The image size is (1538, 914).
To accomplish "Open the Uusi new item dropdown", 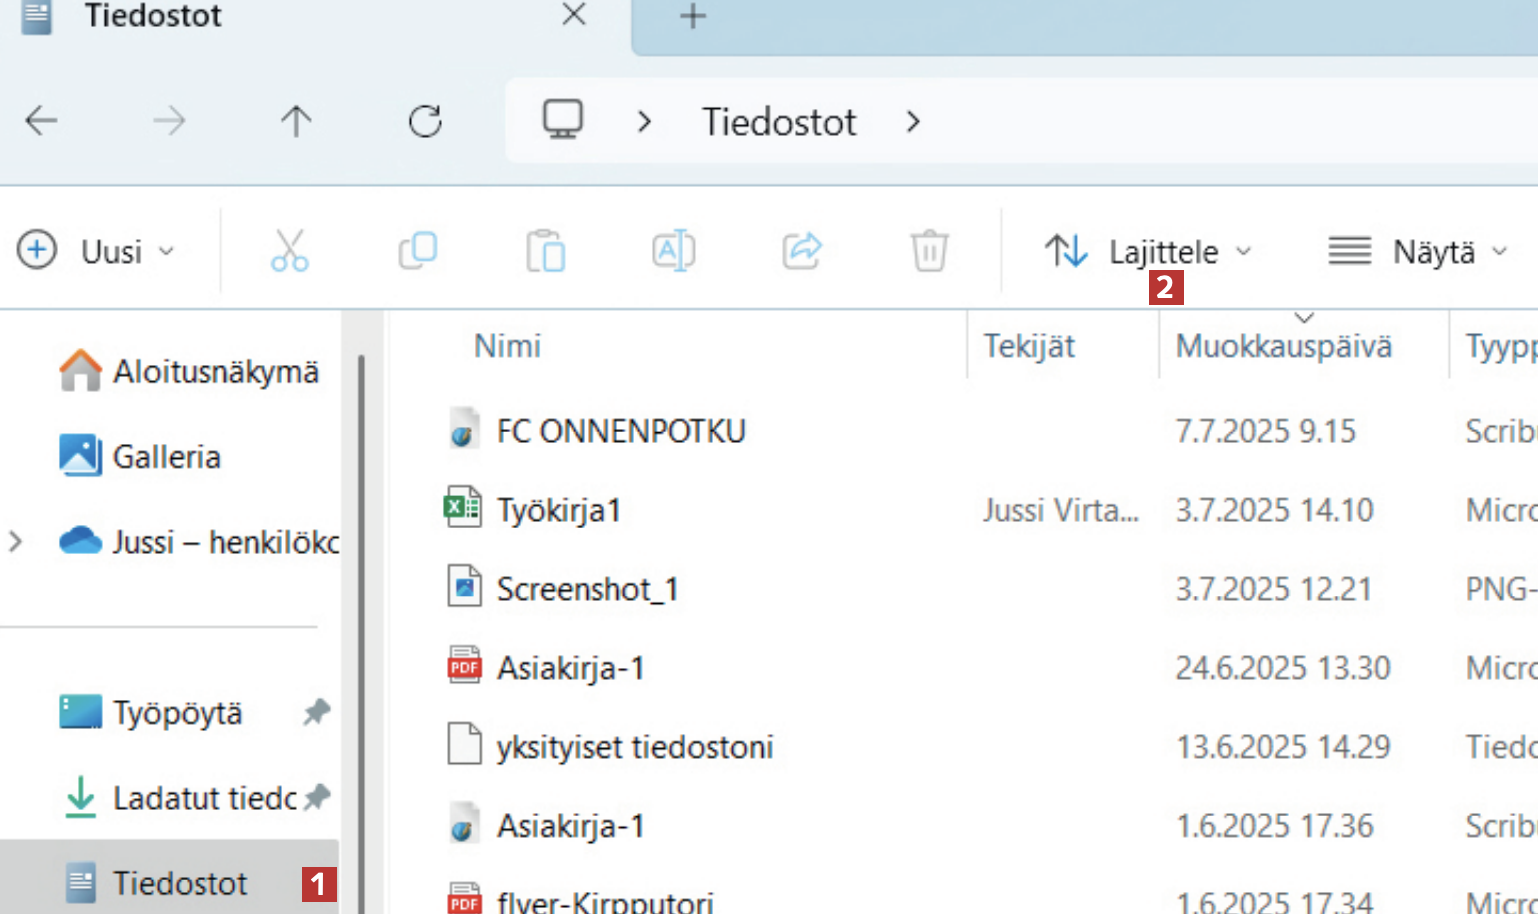I will (96, 251).
